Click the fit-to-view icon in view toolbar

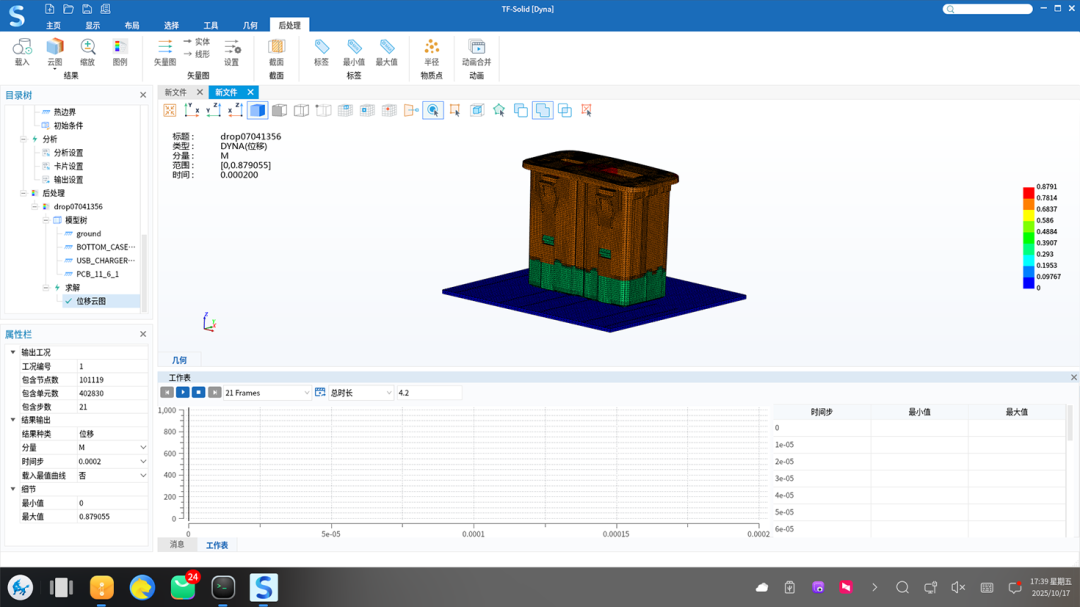170,110
